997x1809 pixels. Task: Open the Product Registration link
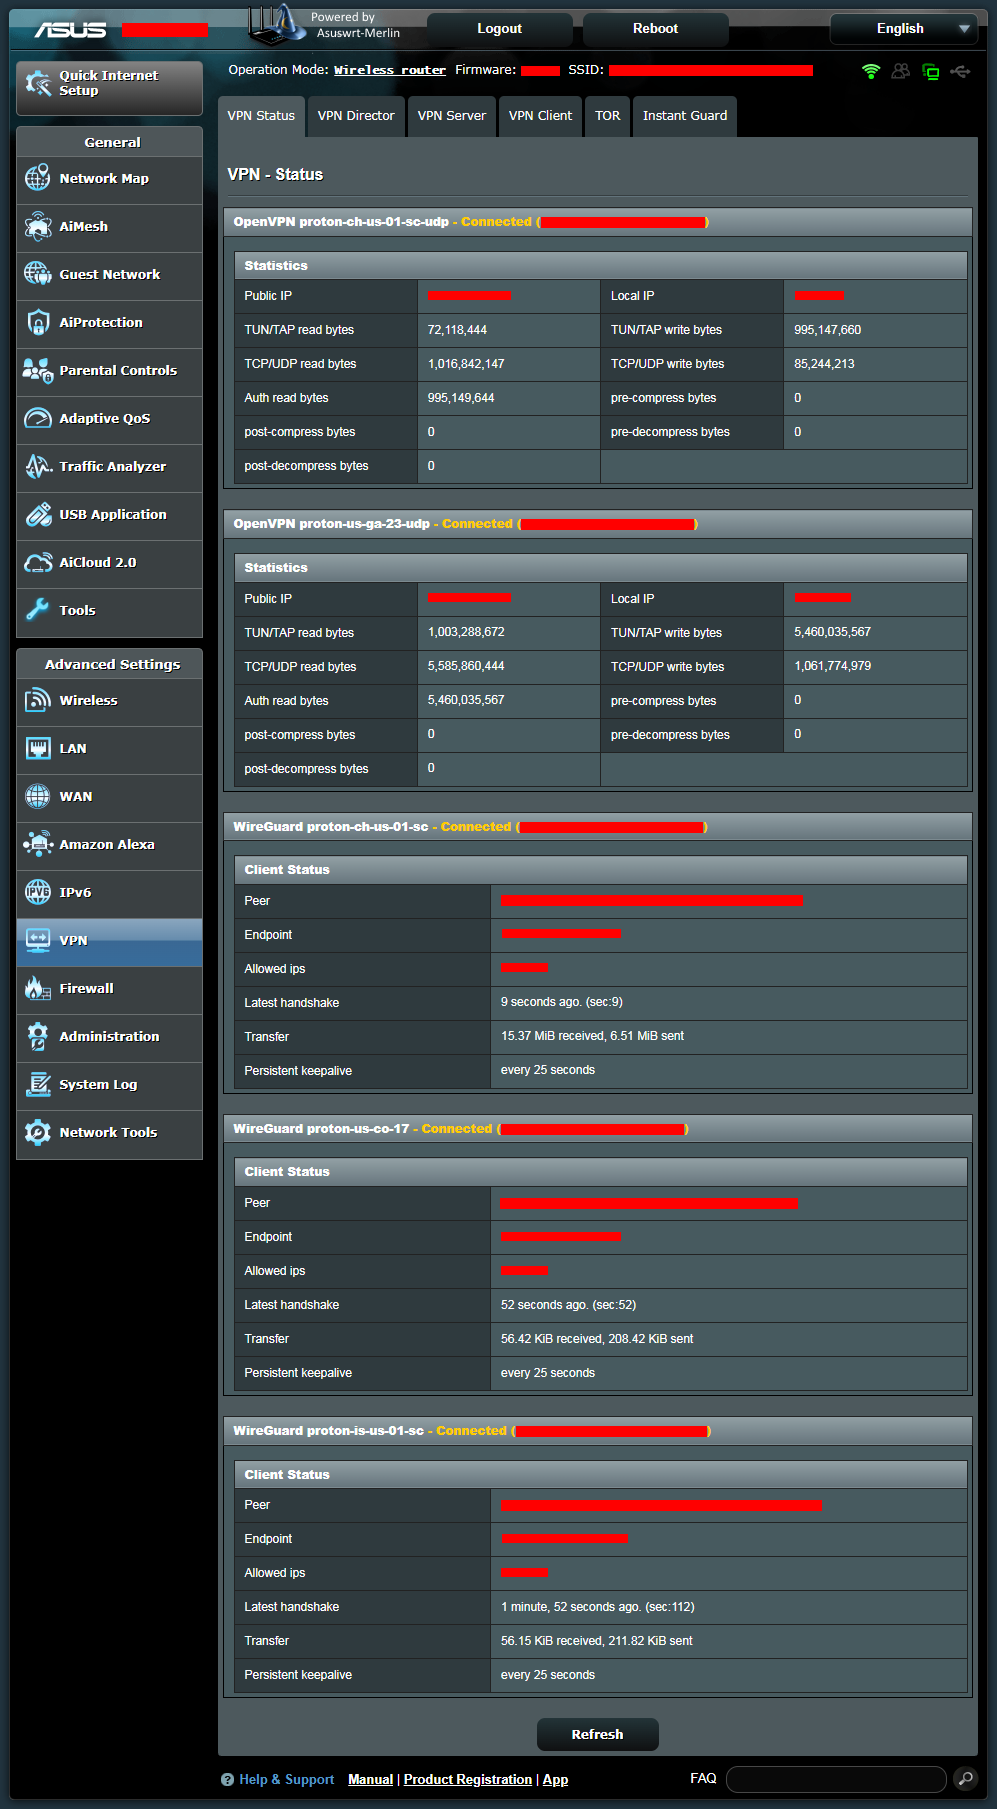click(468, 1779)
